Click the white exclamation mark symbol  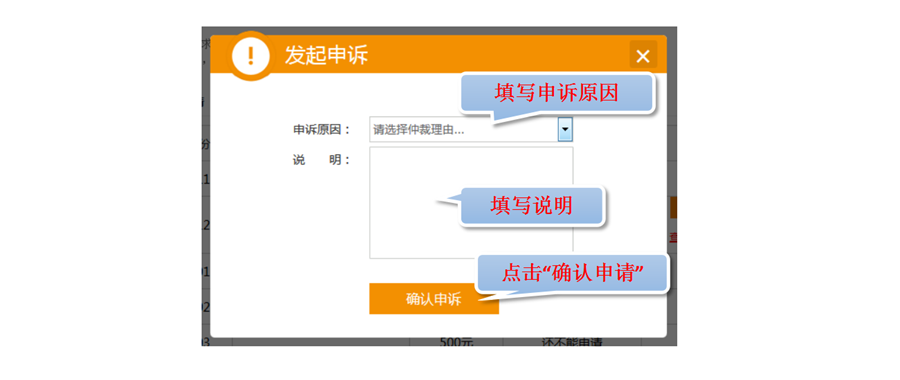click(x=250, y=56)
